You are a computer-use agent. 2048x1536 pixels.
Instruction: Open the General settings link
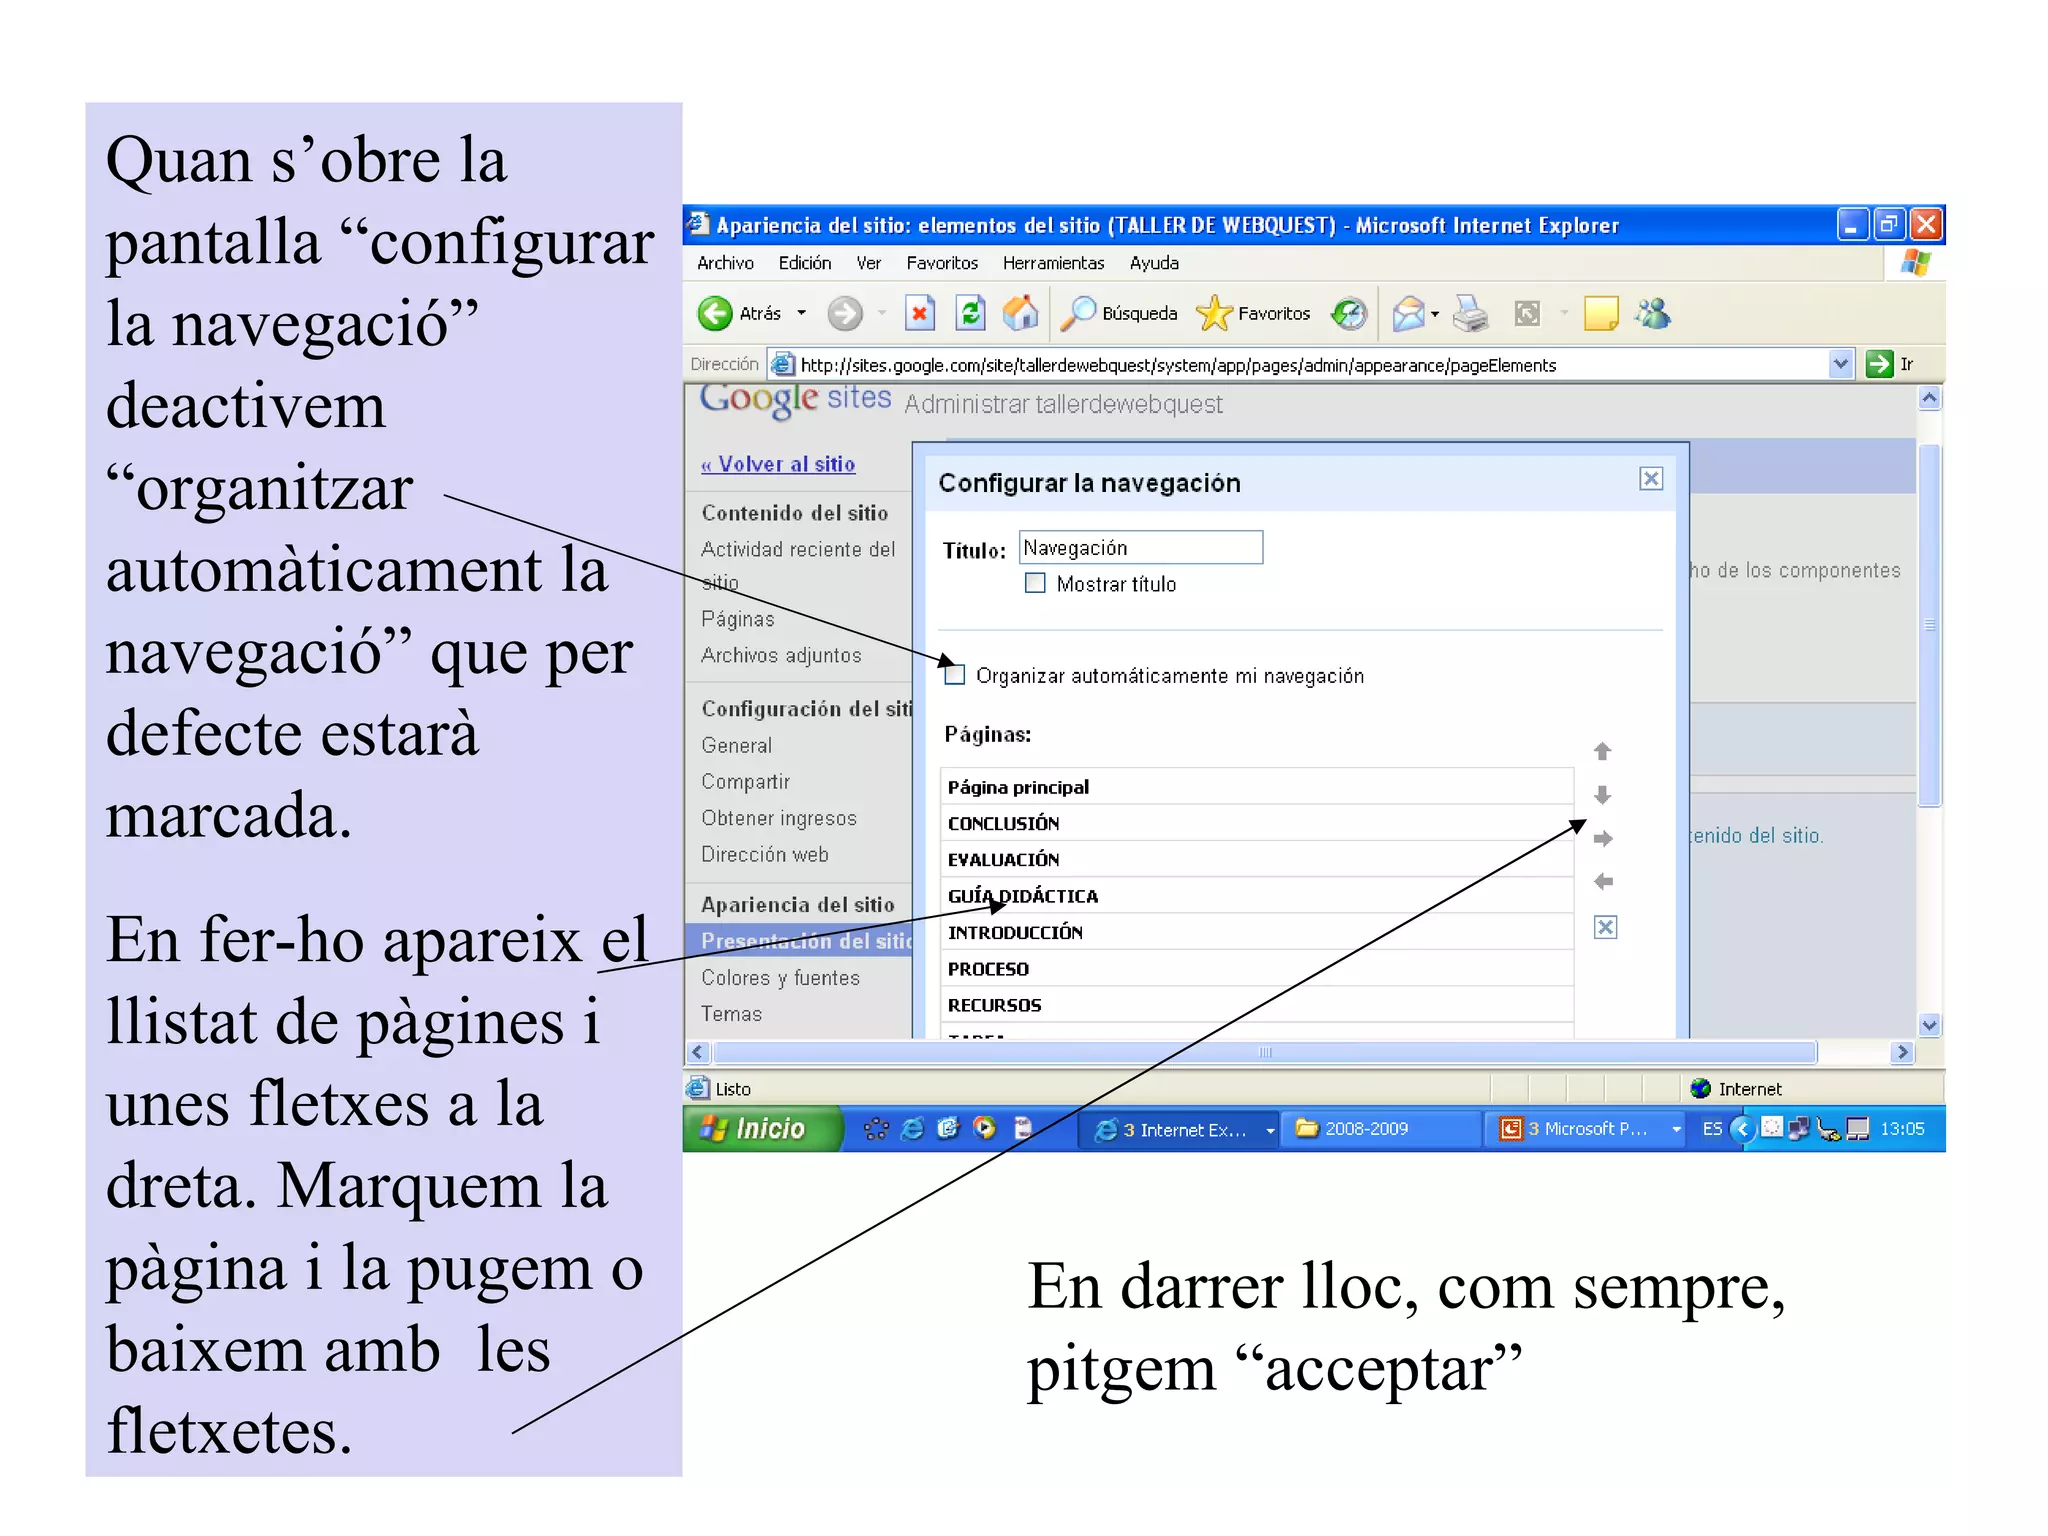click(737, 745)
